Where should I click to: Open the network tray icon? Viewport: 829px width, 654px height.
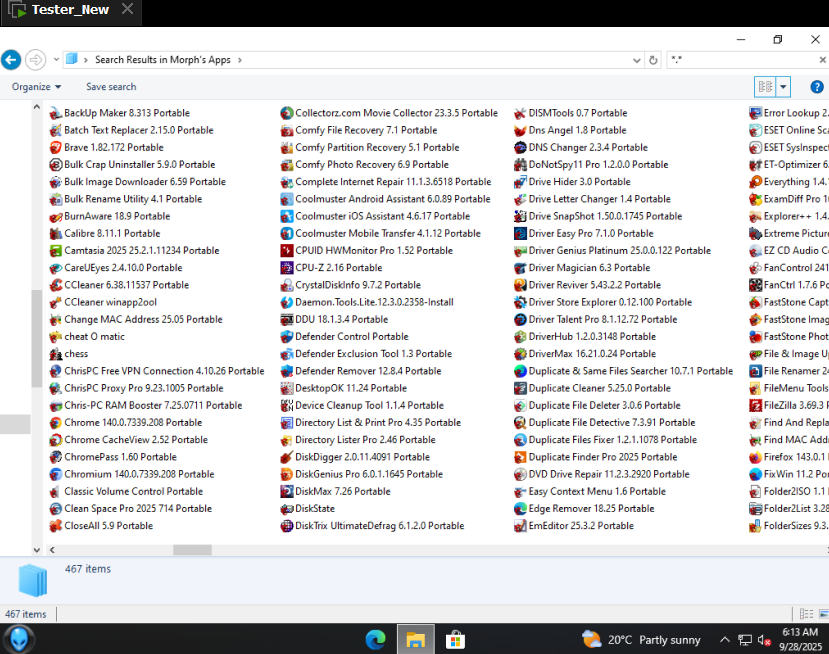point(744,640)
